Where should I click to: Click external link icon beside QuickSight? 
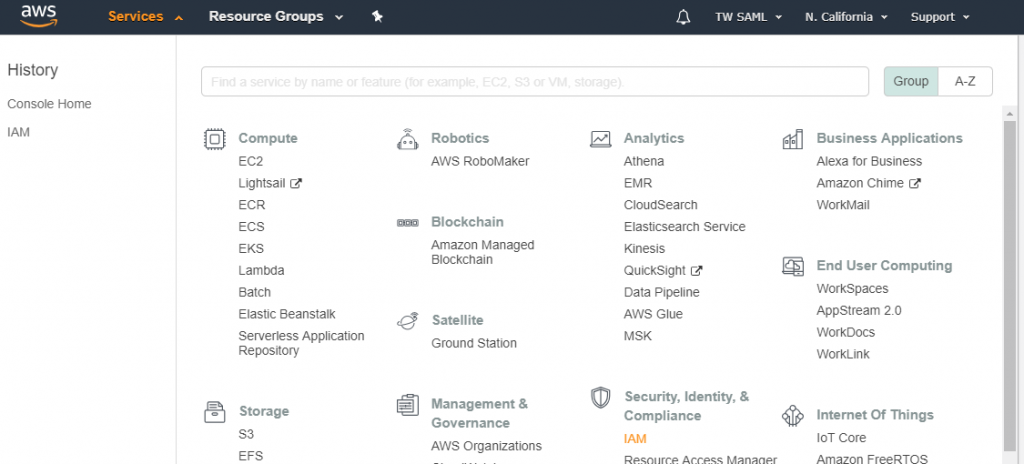(x=696, y=271)
